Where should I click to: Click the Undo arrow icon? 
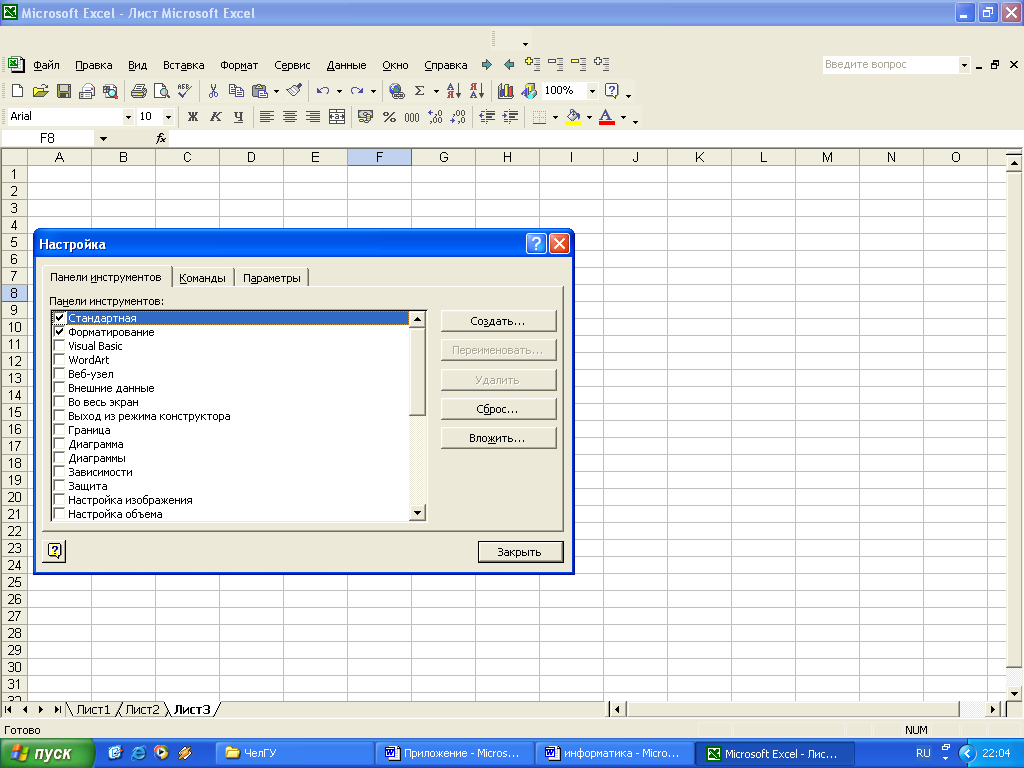[323, 91]
